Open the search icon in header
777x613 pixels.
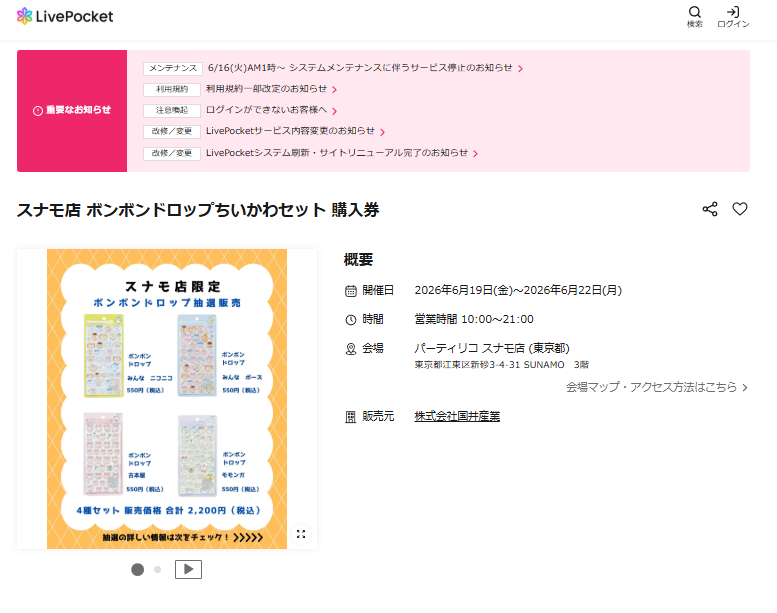(695, 17)
